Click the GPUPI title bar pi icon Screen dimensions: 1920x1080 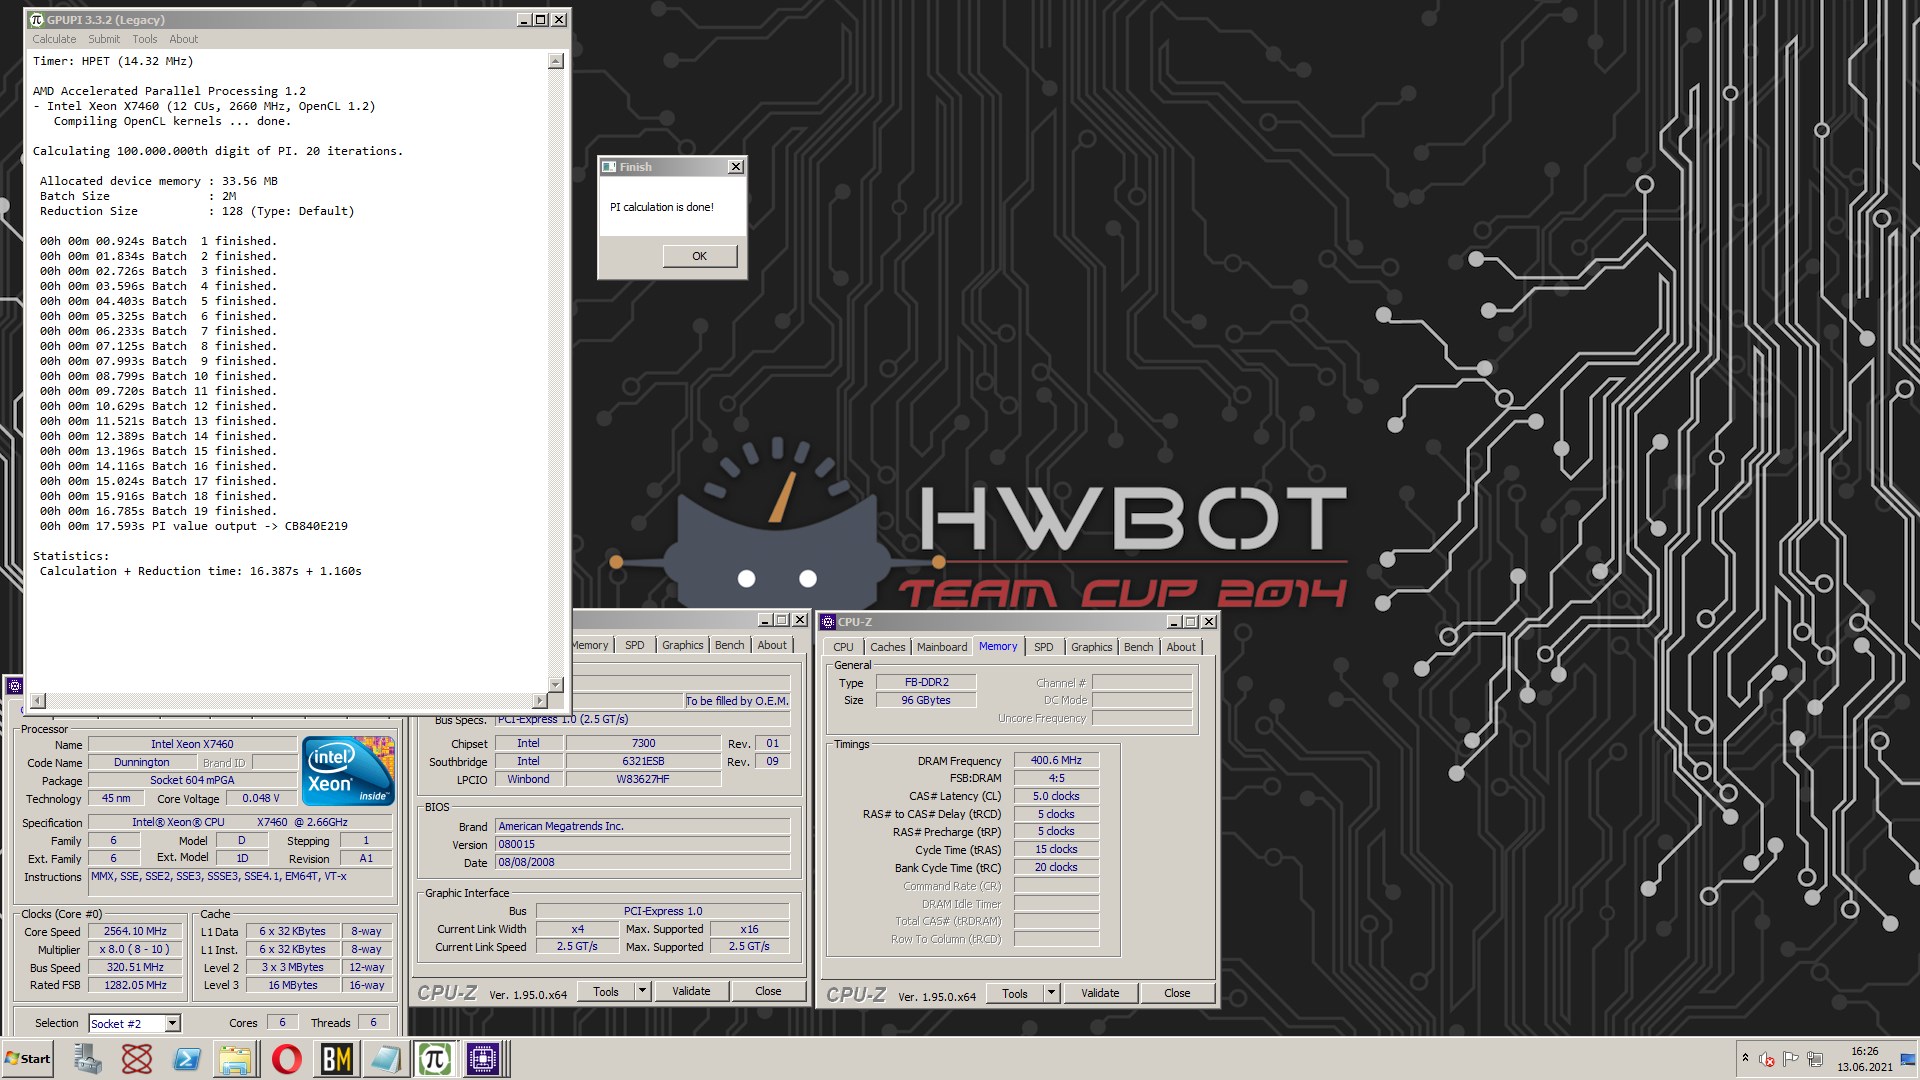37,20
